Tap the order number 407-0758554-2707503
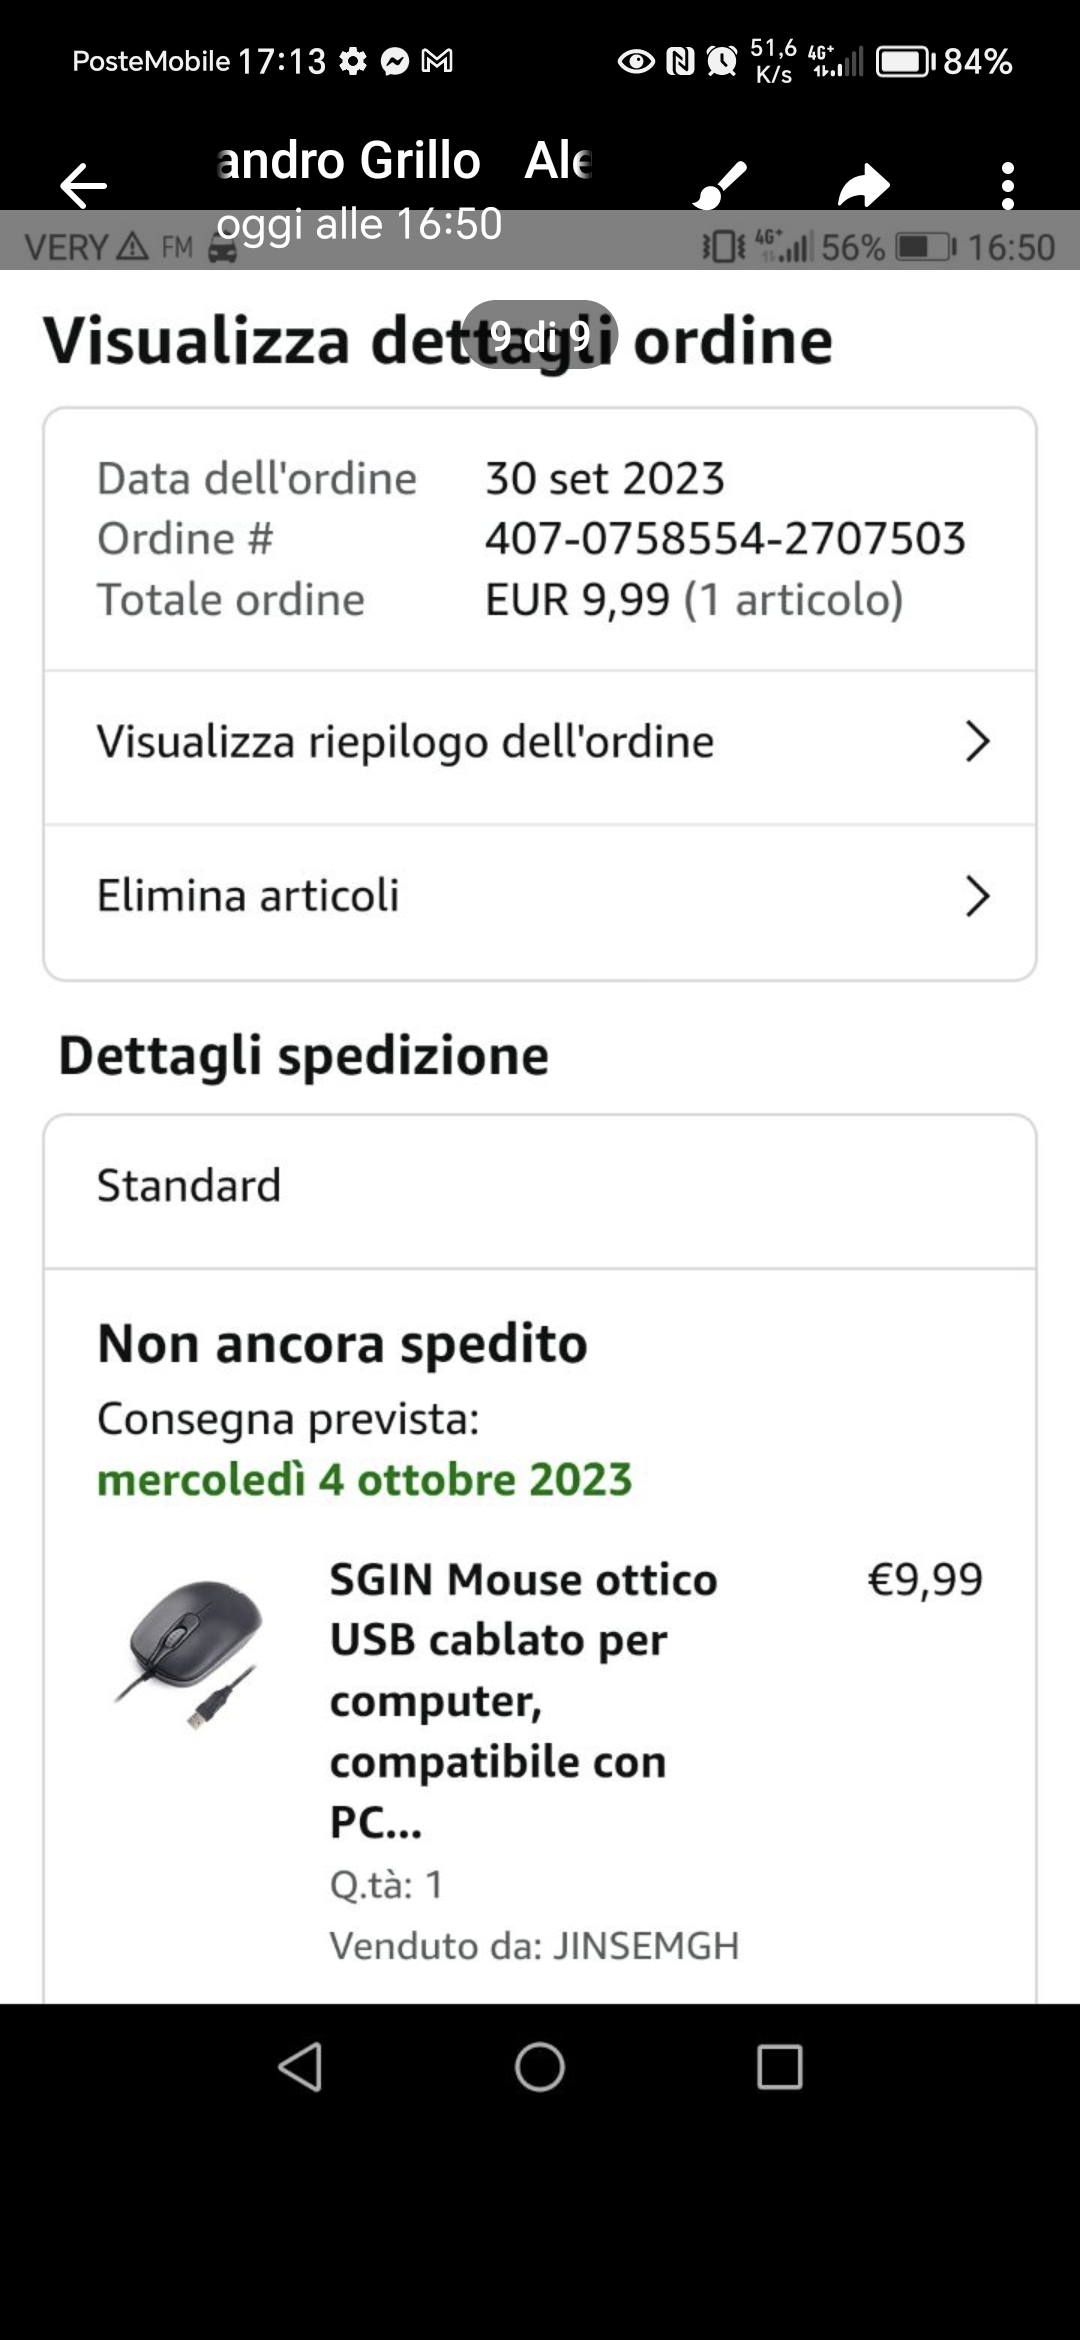 click(725, 539)
